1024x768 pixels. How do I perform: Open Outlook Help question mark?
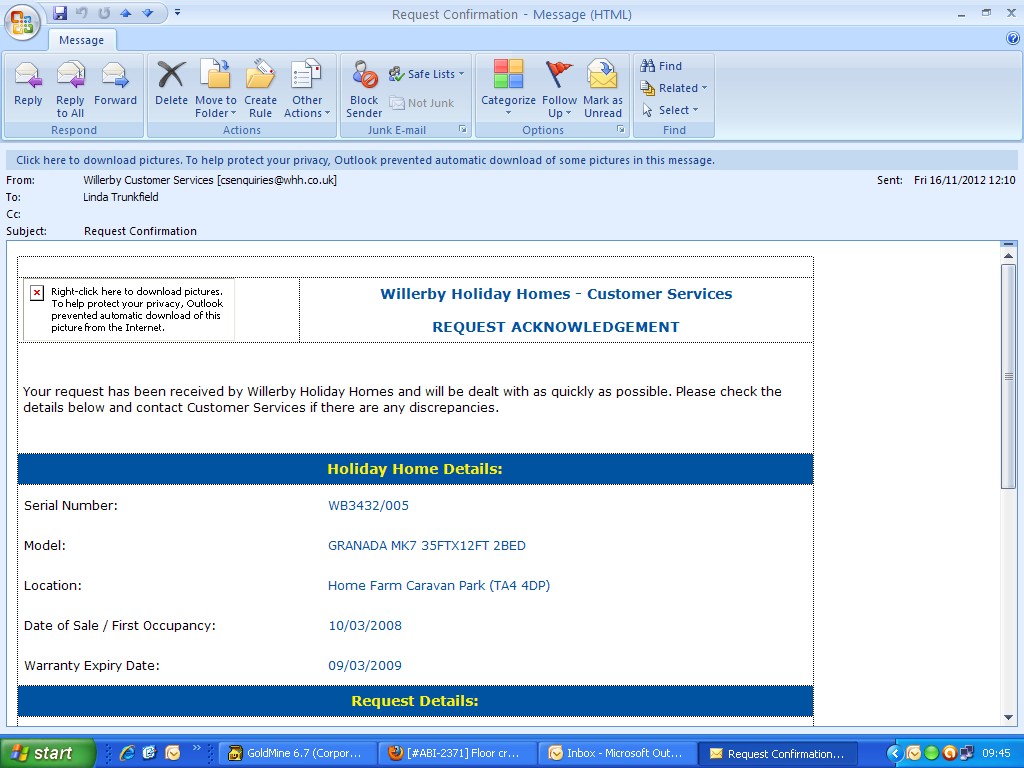point(1013,39)
